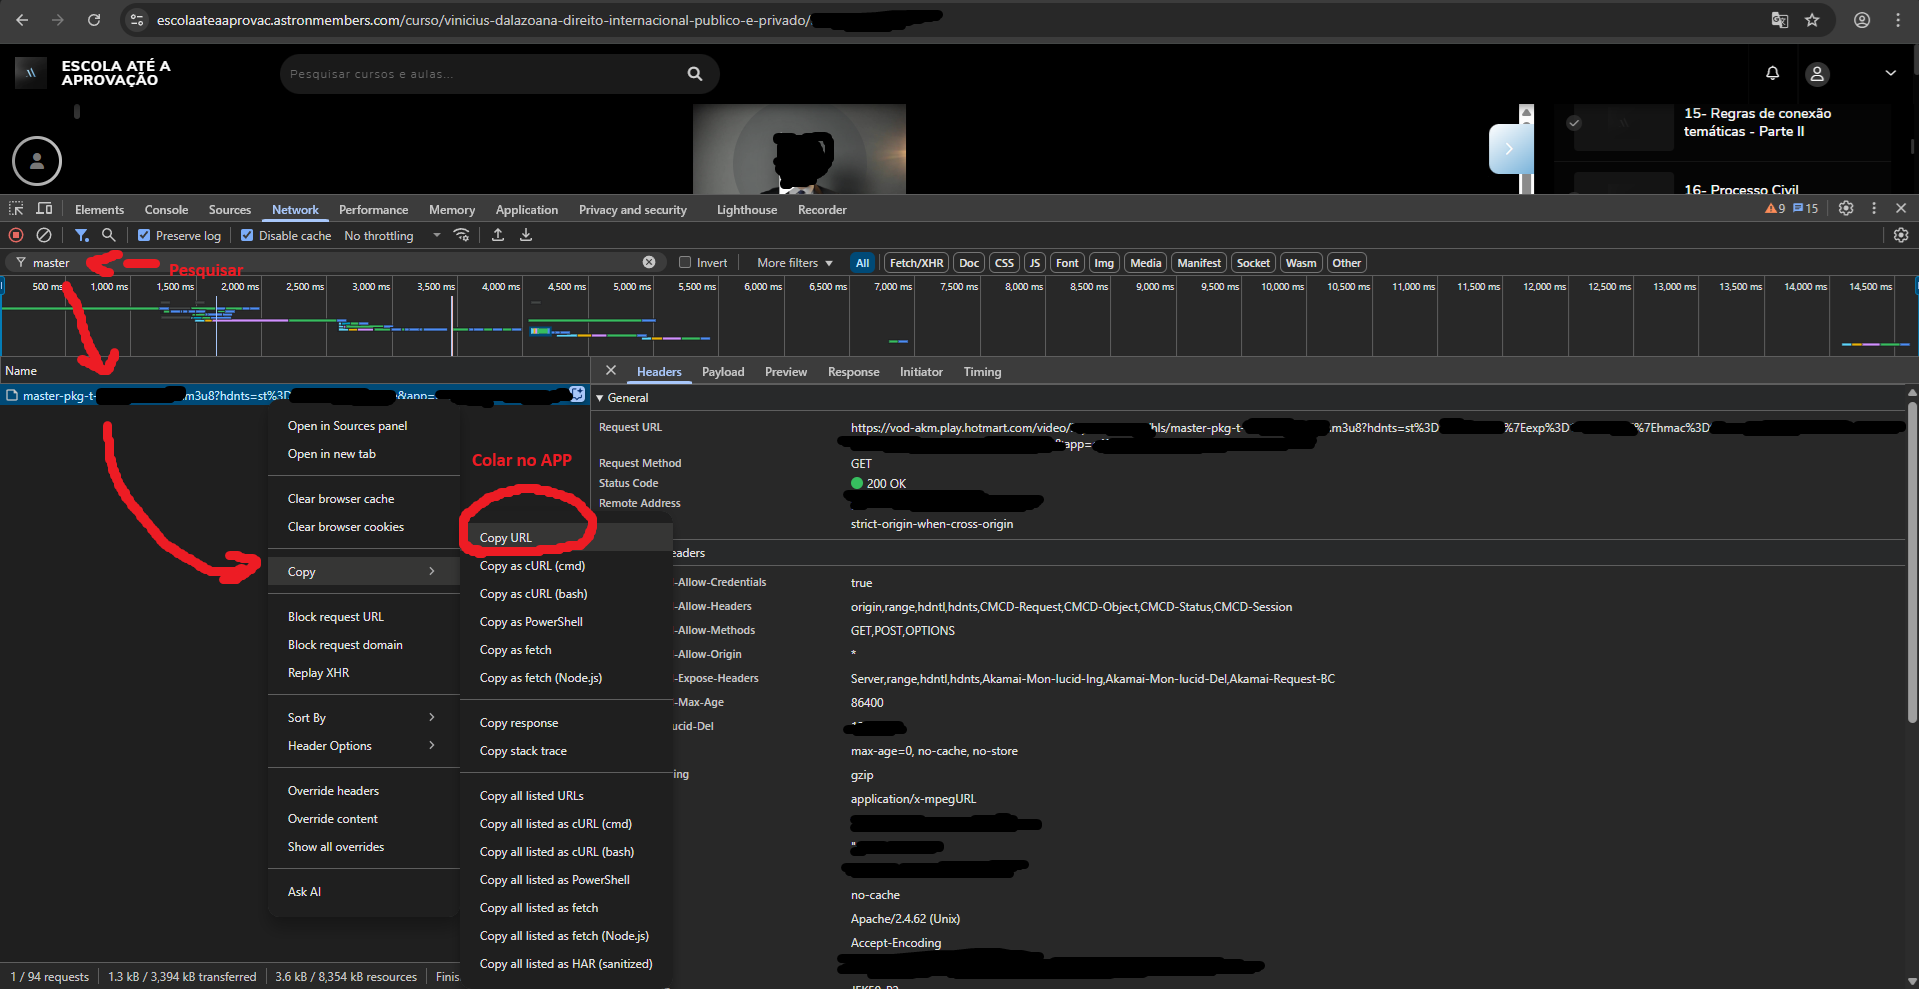Filter by Doc requests
The height and width of the screenshot is (989, 1919).
pos(969,263)
